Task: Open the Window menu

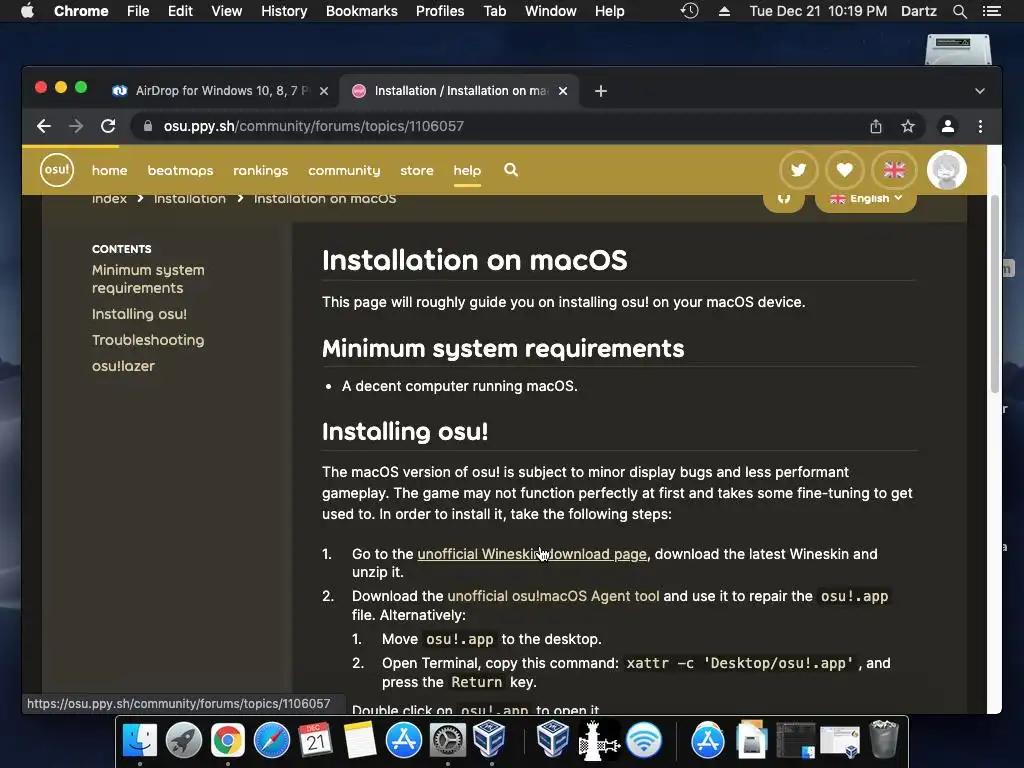Action: [x=551, y=11]
